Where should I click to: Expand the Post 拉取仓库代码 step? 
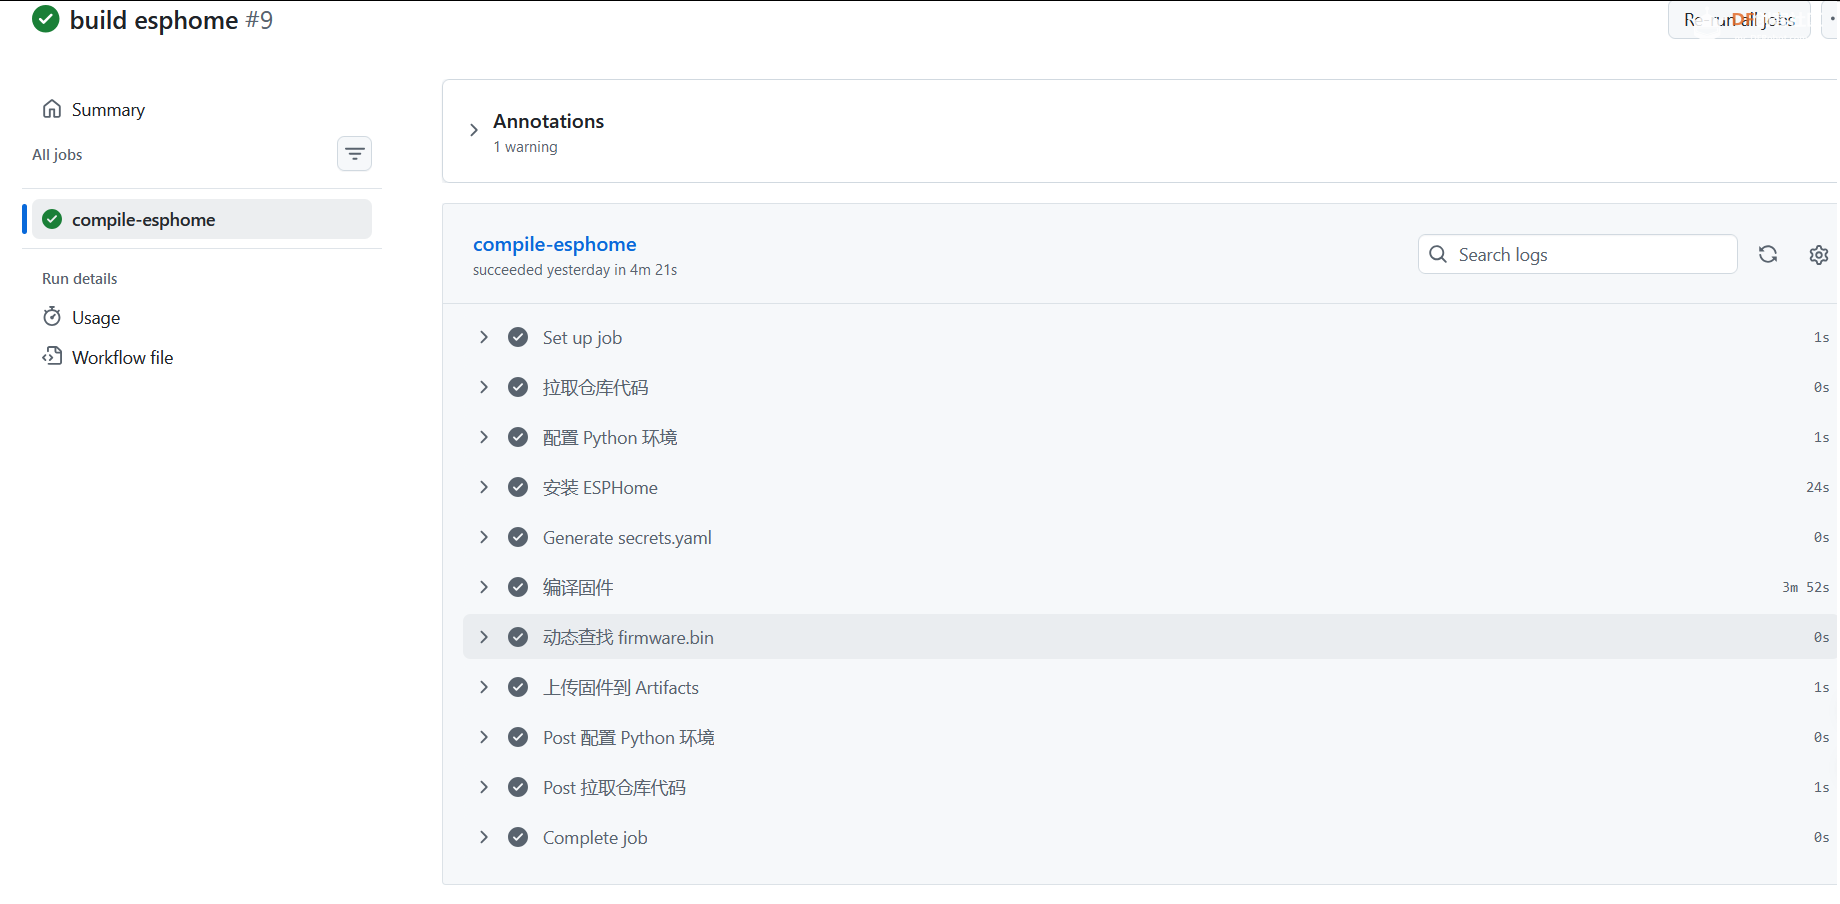[x=484, y=787]
